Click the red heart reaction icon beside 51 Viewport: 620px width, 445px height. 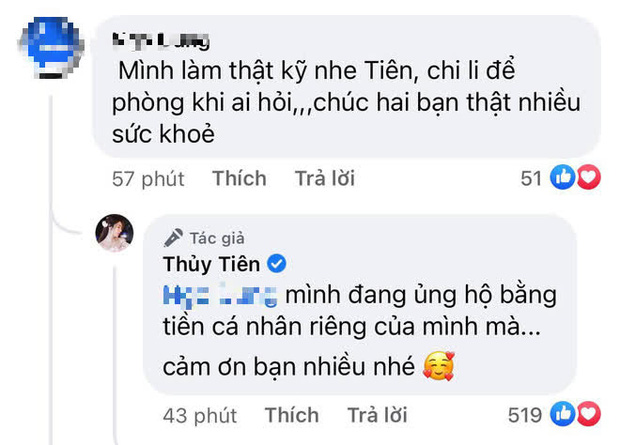[587, 179]
